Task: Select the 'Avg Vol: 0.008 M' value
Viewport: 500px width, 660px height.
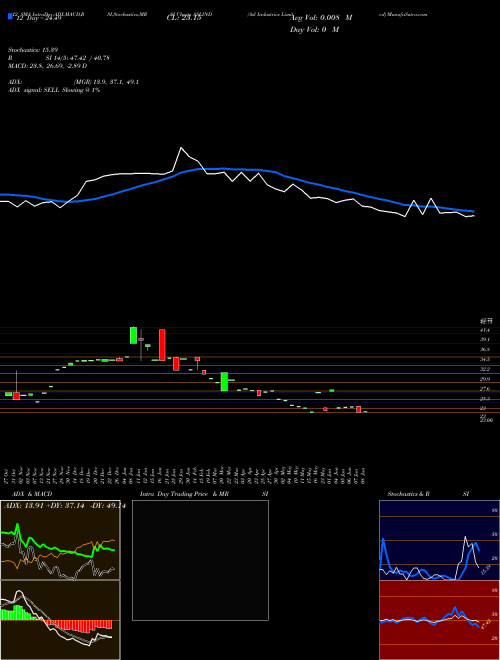Action: (x=321, y=18)
